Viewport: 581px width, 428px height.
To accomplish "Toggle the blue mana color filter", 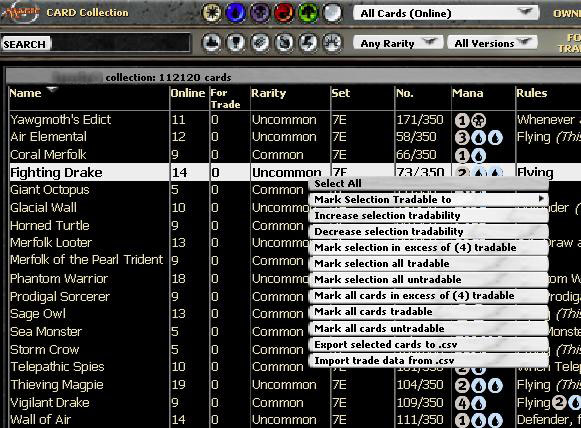I will (236, 13).
